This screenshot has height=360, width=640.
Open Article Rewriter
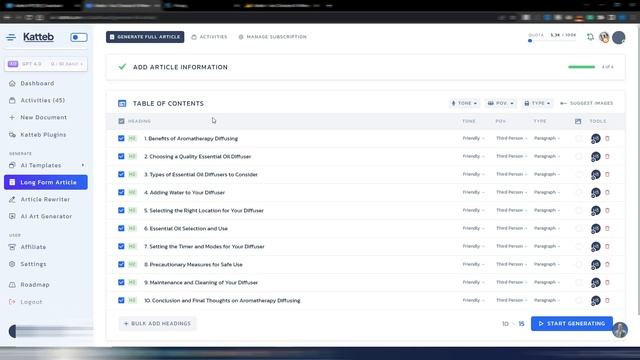pos(45,200)
